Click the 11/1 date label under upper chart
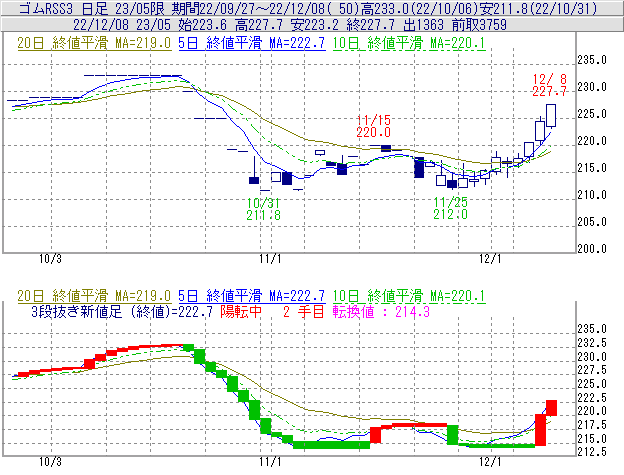 click(x=270, y=259)
